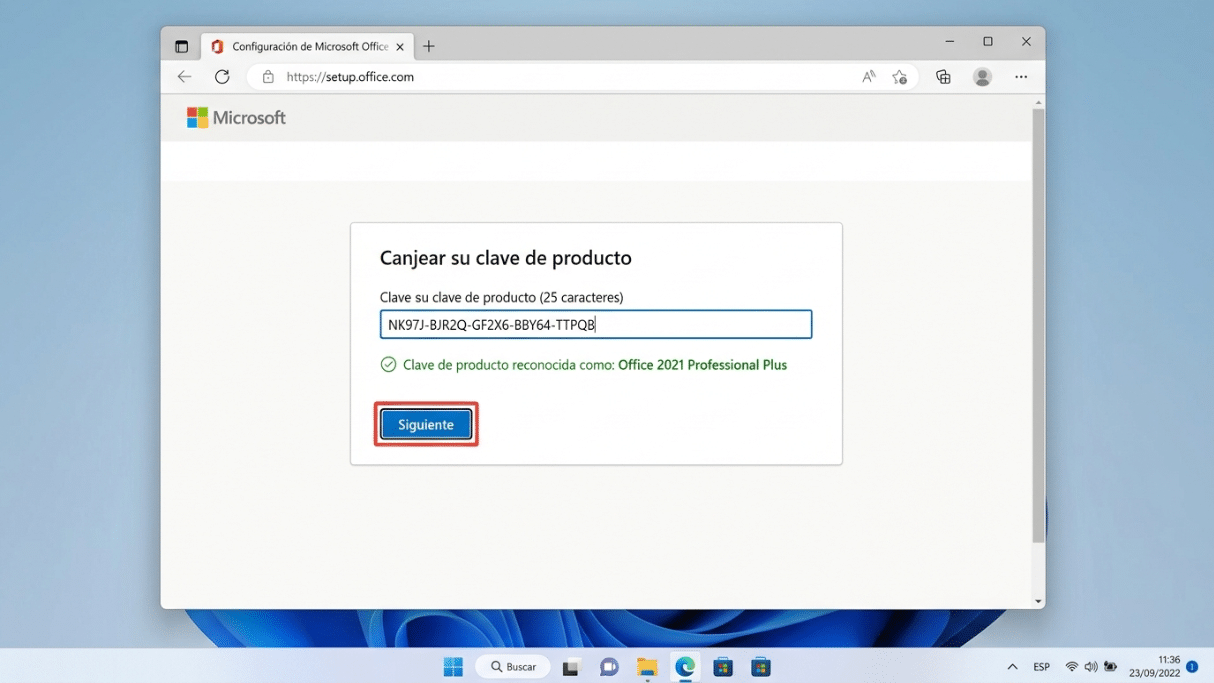Screen dimensions: 1214x683
Task: Select the product key input field
Action: tap(595, 324)
